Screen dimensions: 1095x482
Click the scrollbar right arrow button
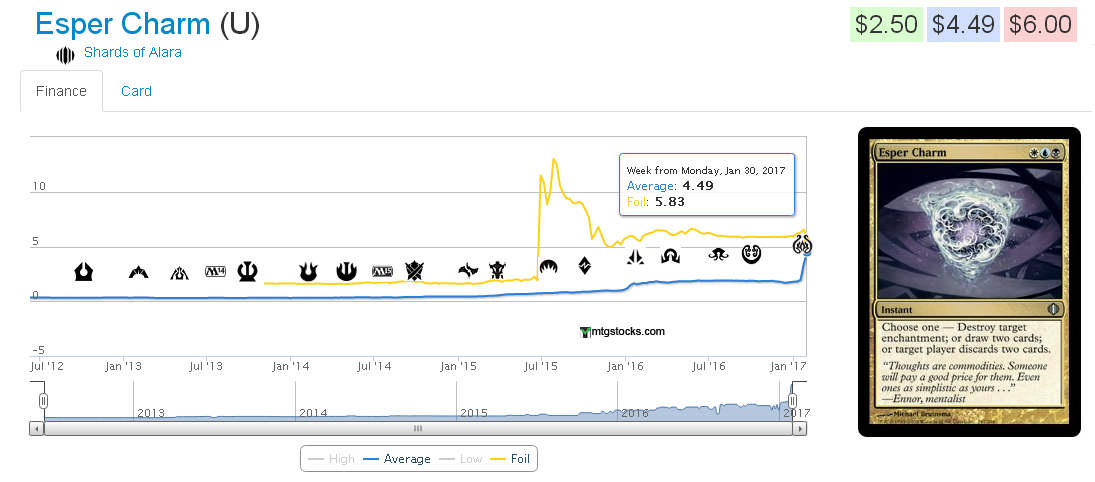pos(800,428)
